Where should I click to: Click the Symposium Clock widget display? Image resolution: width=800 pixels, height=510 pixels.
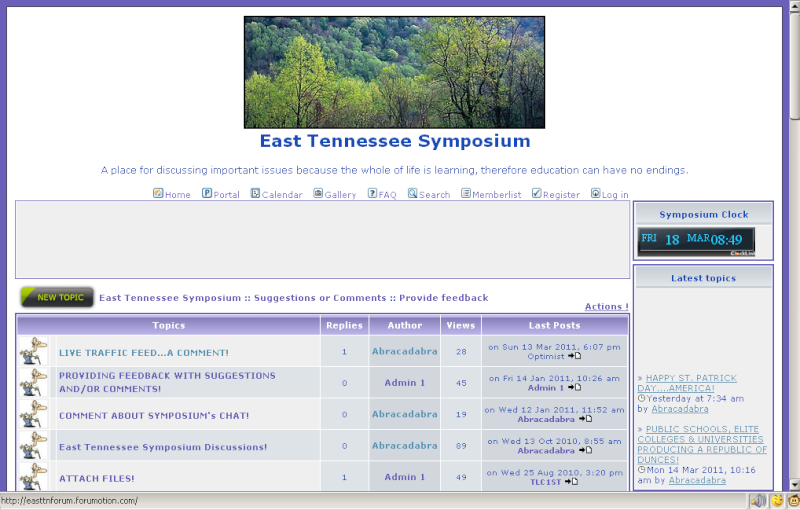click(x=696, y=242)
